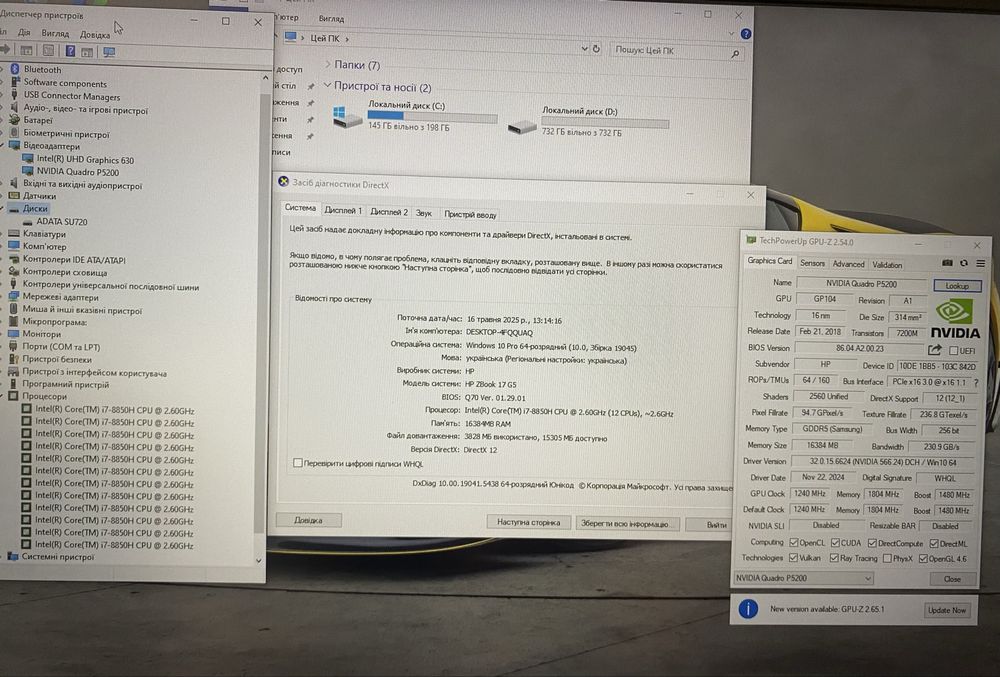Screen dimensions: 1000x677
Task: Click the NVIDIA logo in GPU-Z
Action: tap(955, 317)
